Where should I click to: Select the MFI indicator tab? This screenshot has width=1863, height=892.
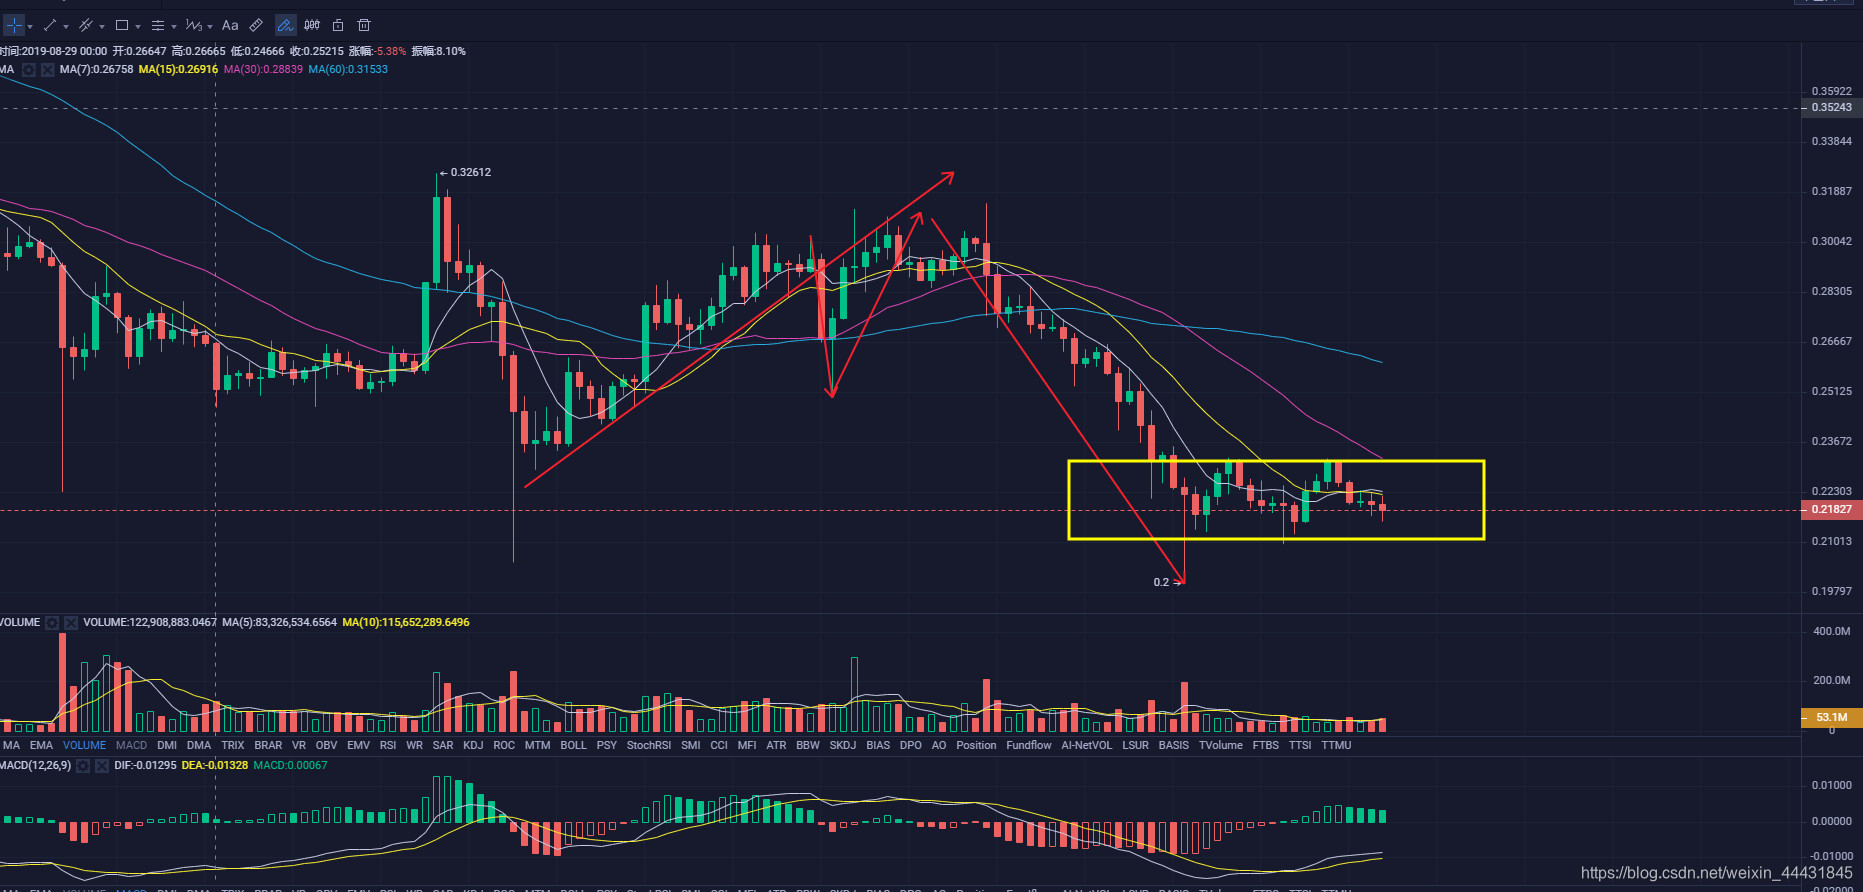tap(746, 745)
